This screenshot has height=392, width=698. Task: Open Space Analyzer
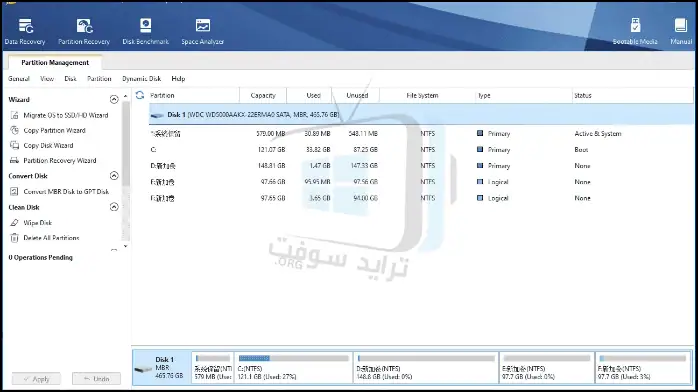tap(203, 32)
